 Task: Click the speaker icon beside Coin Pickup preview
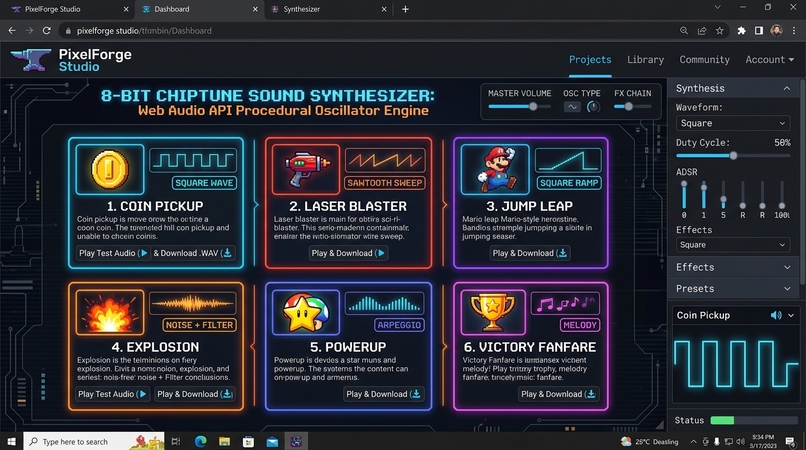click(776, 315)
